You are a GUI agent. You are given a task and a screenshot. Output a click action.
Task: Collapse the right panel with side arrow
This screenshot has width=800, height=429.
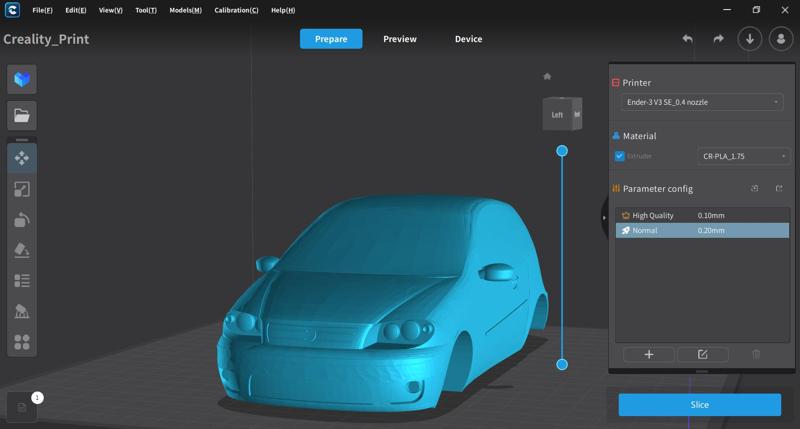pyautogui.click(x=604, y=218)
